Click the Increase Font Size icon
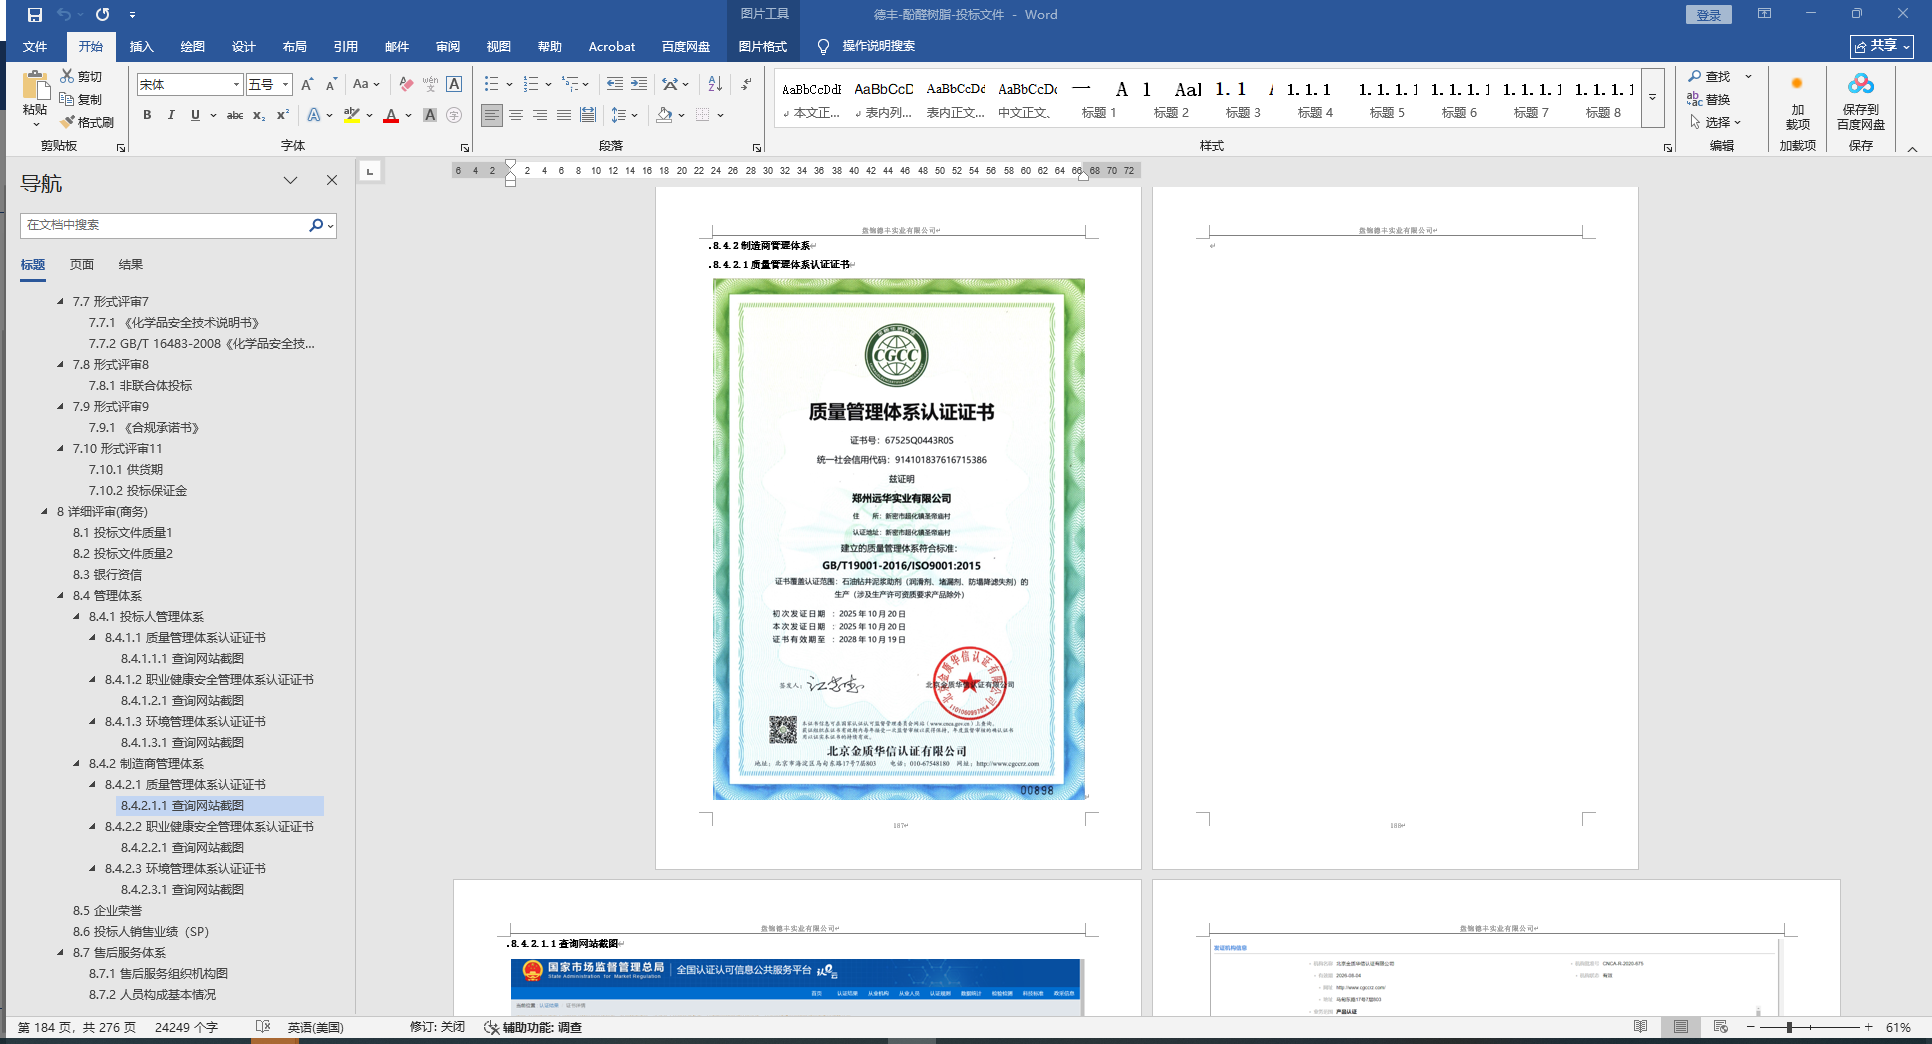 click(x=307, y=84)
